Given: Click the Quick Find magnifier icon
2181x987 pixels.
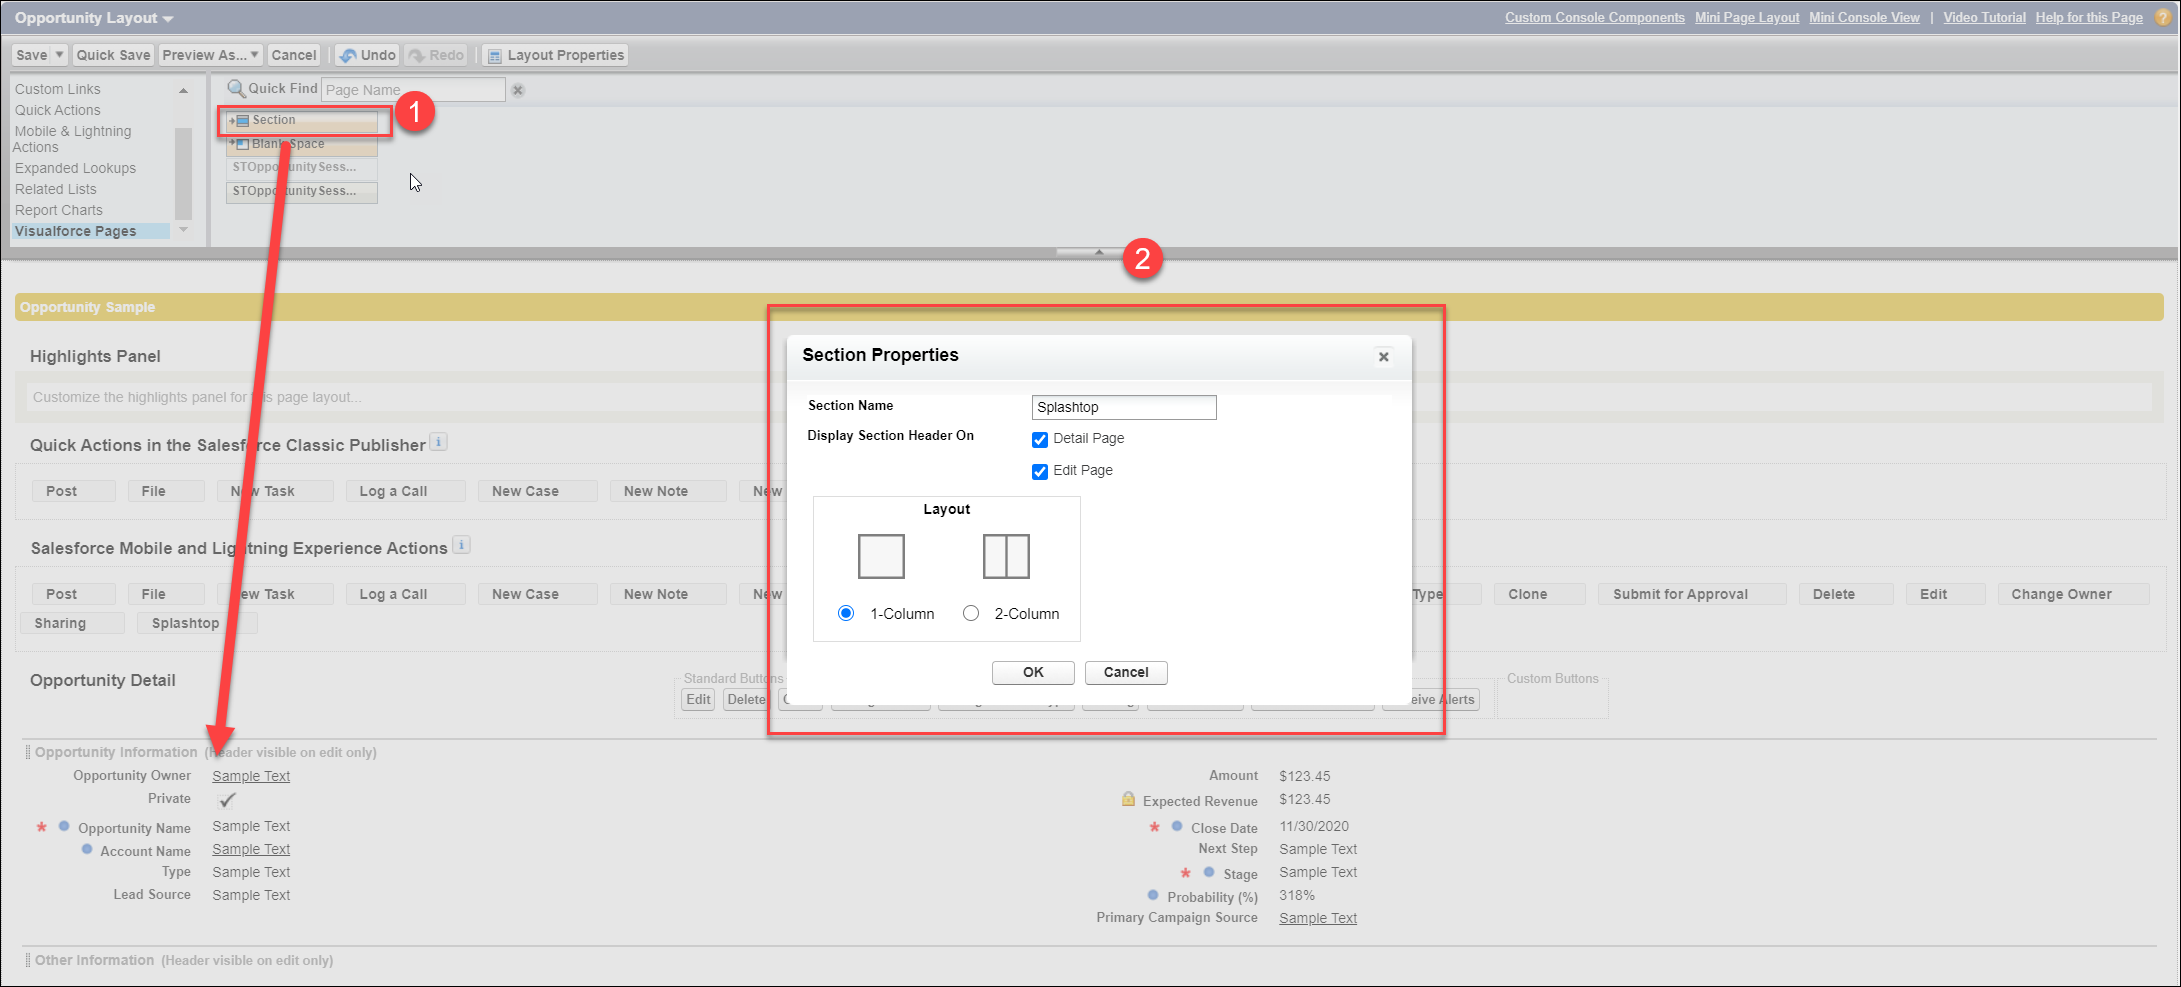Looking at the screenshot, I should pyautogui.click(x=236, y=89).
